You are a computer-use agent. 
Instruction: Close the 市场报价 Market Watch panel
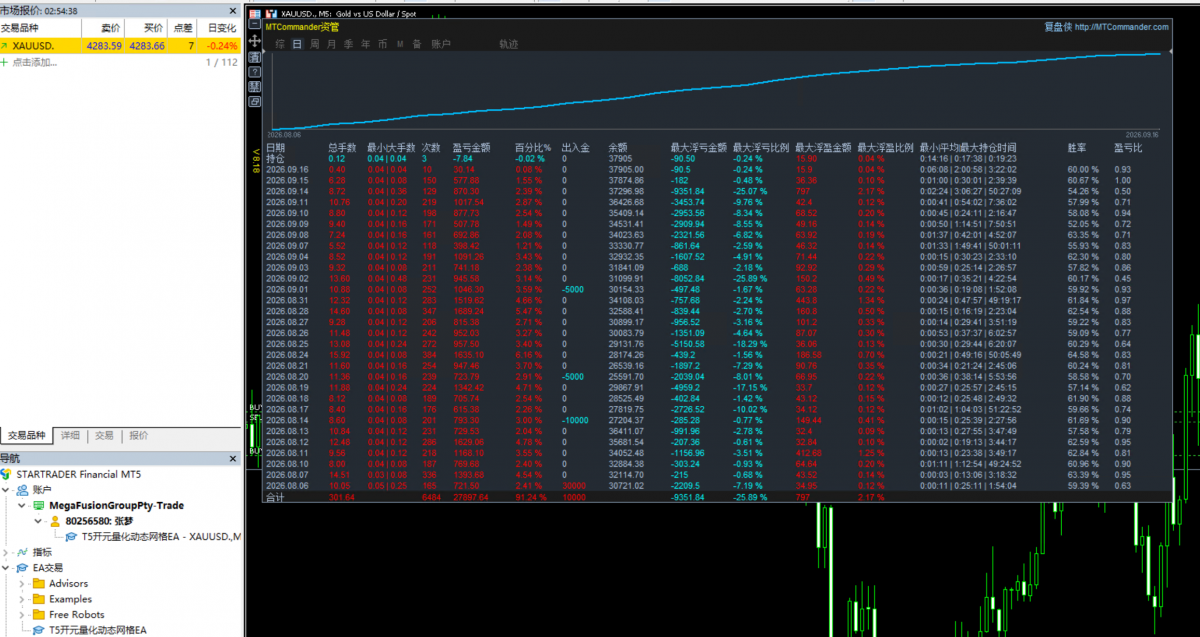(233, 10)
